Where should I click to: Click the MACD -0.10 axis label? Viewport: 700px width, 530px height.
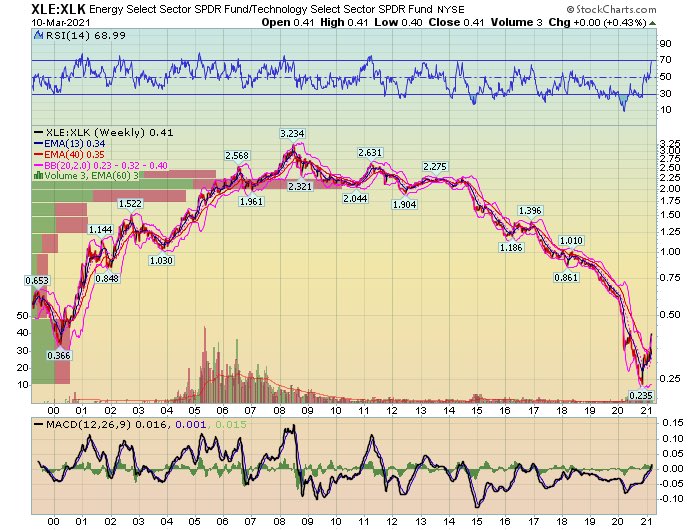[x=671, y=499]
